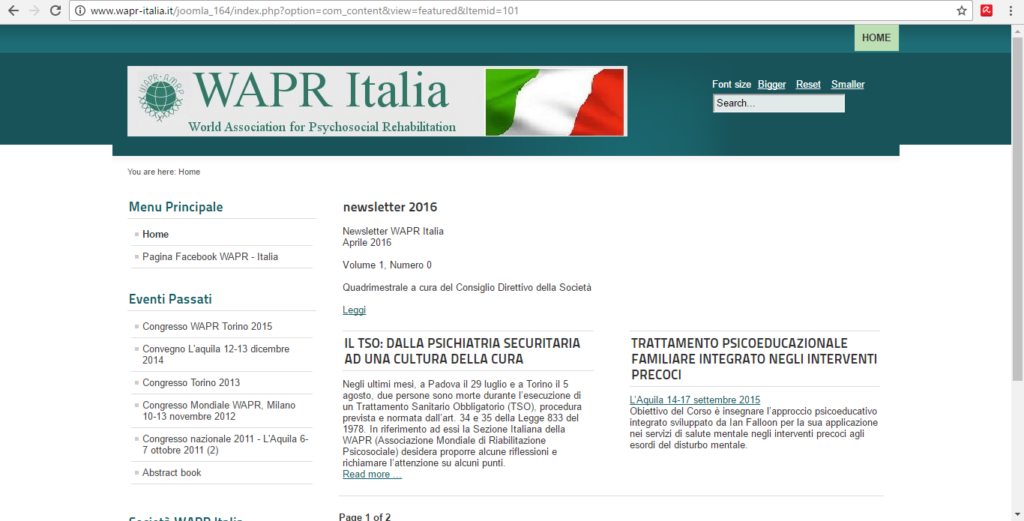Image resolution: width=1024 pixels, height=521 pixels.
Task: Click the browser forward arrow
Action: point(34,10)
